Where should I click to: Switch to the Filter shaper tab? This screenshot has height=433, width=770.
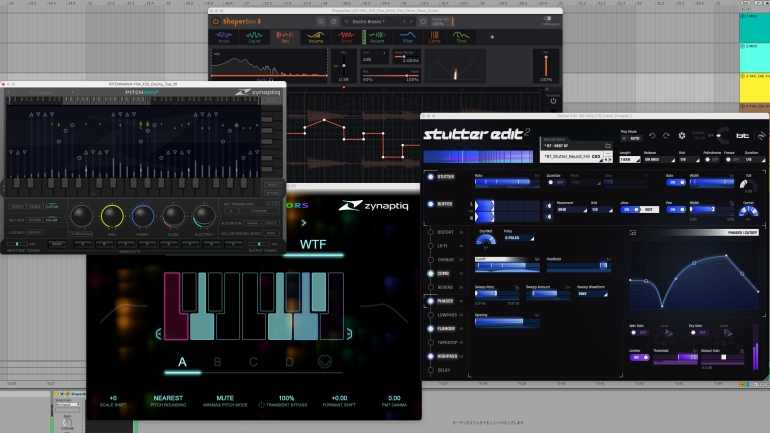coord(408,37)
